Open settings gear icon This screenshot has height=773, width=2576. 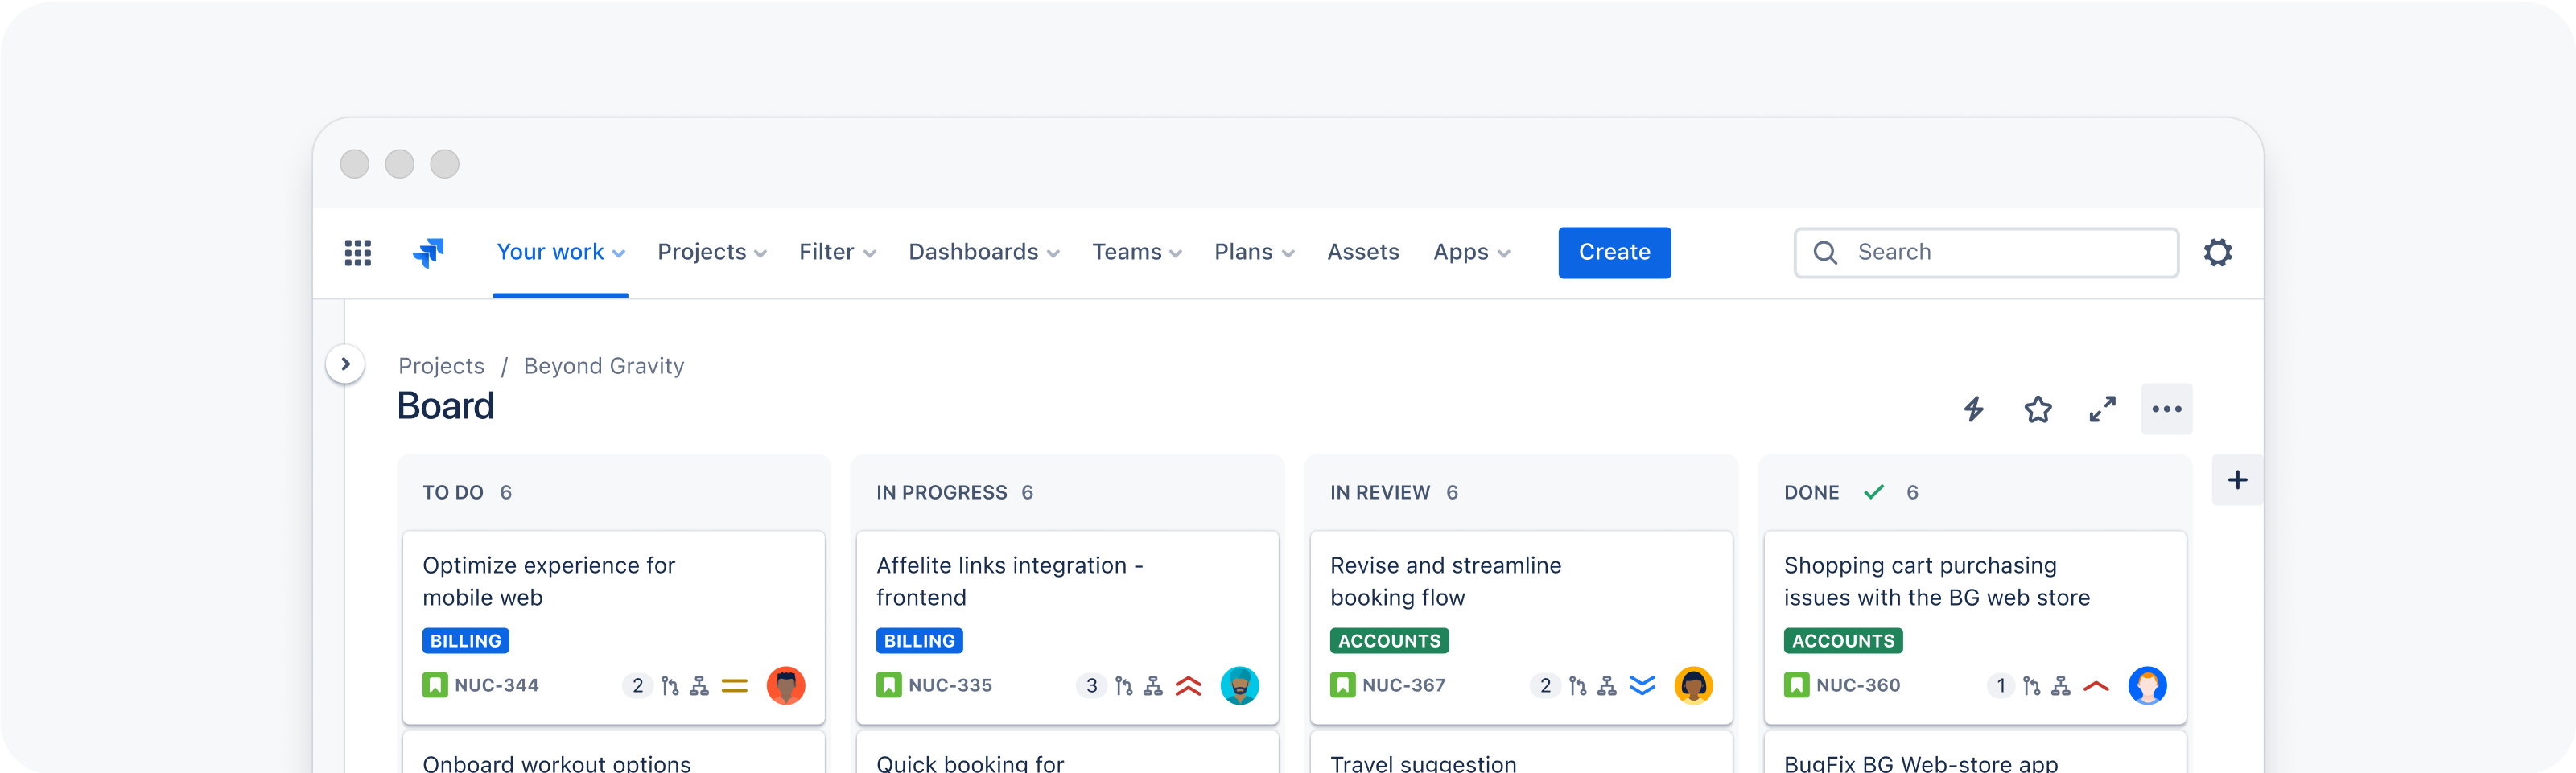[x=2217, y=252]
